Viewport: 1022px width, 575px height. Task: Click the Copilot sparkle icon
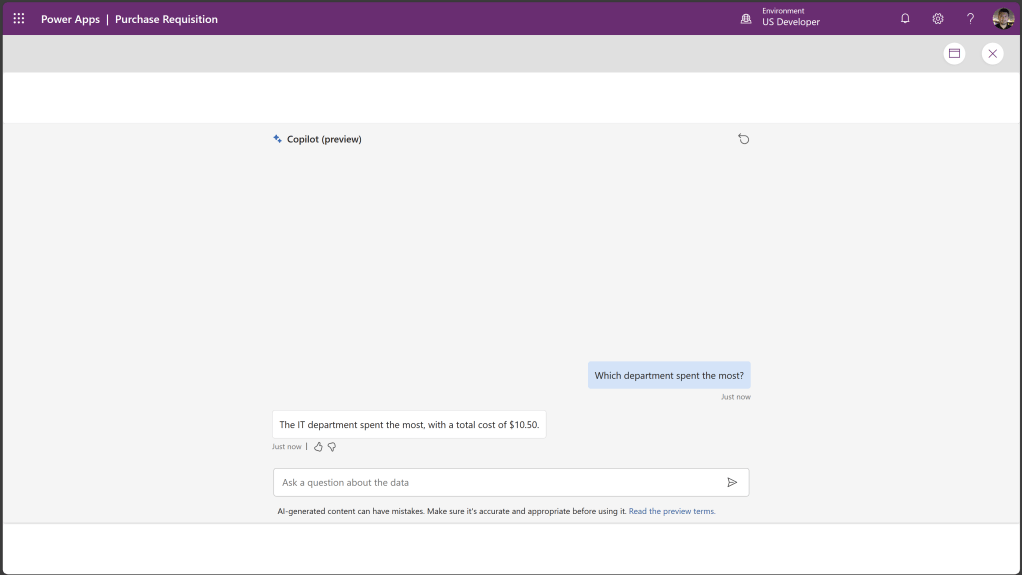(x=278, y=139)
